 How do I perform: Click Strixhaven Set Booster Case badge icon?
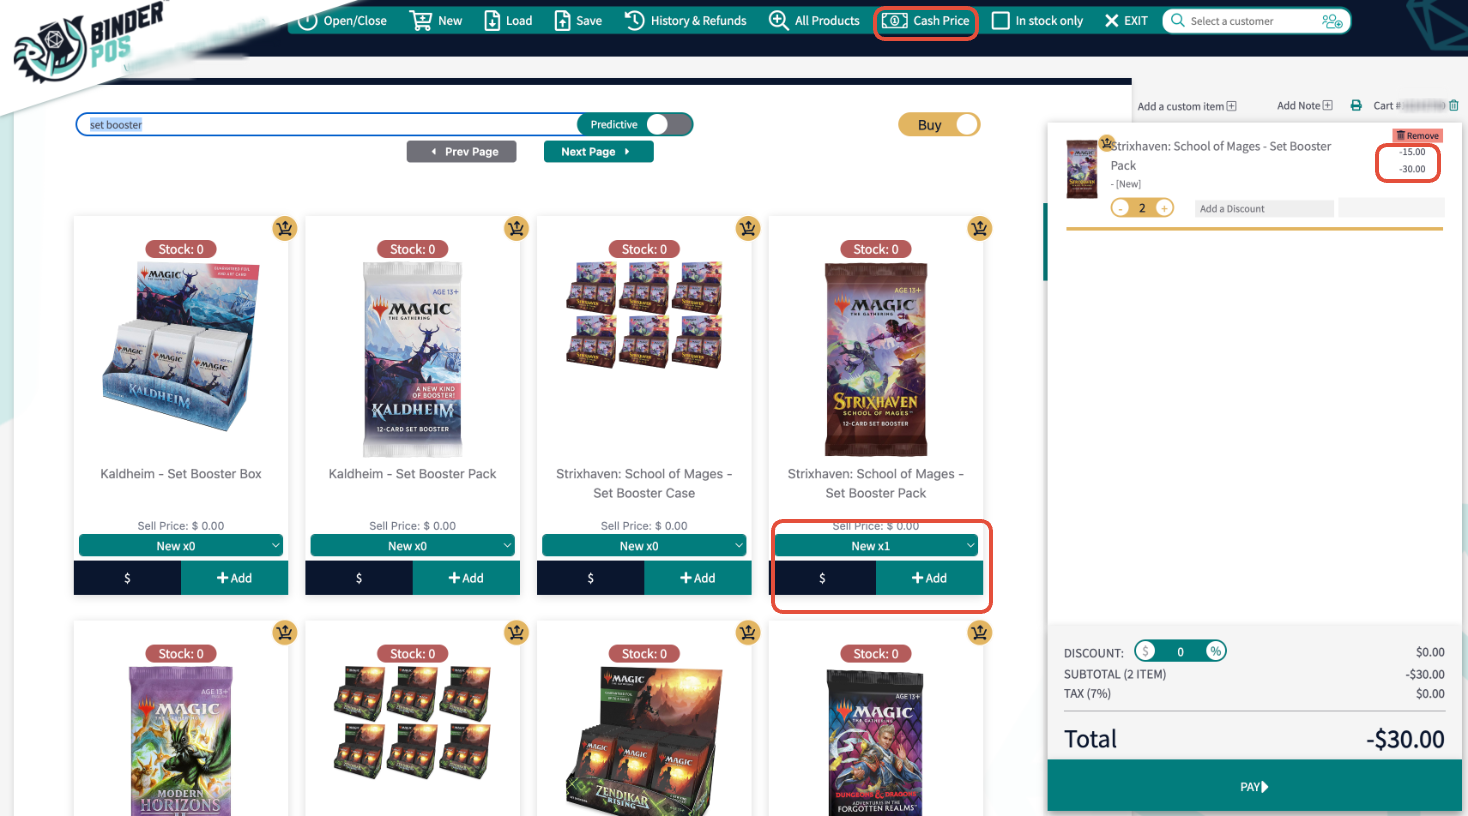point(748,228)
